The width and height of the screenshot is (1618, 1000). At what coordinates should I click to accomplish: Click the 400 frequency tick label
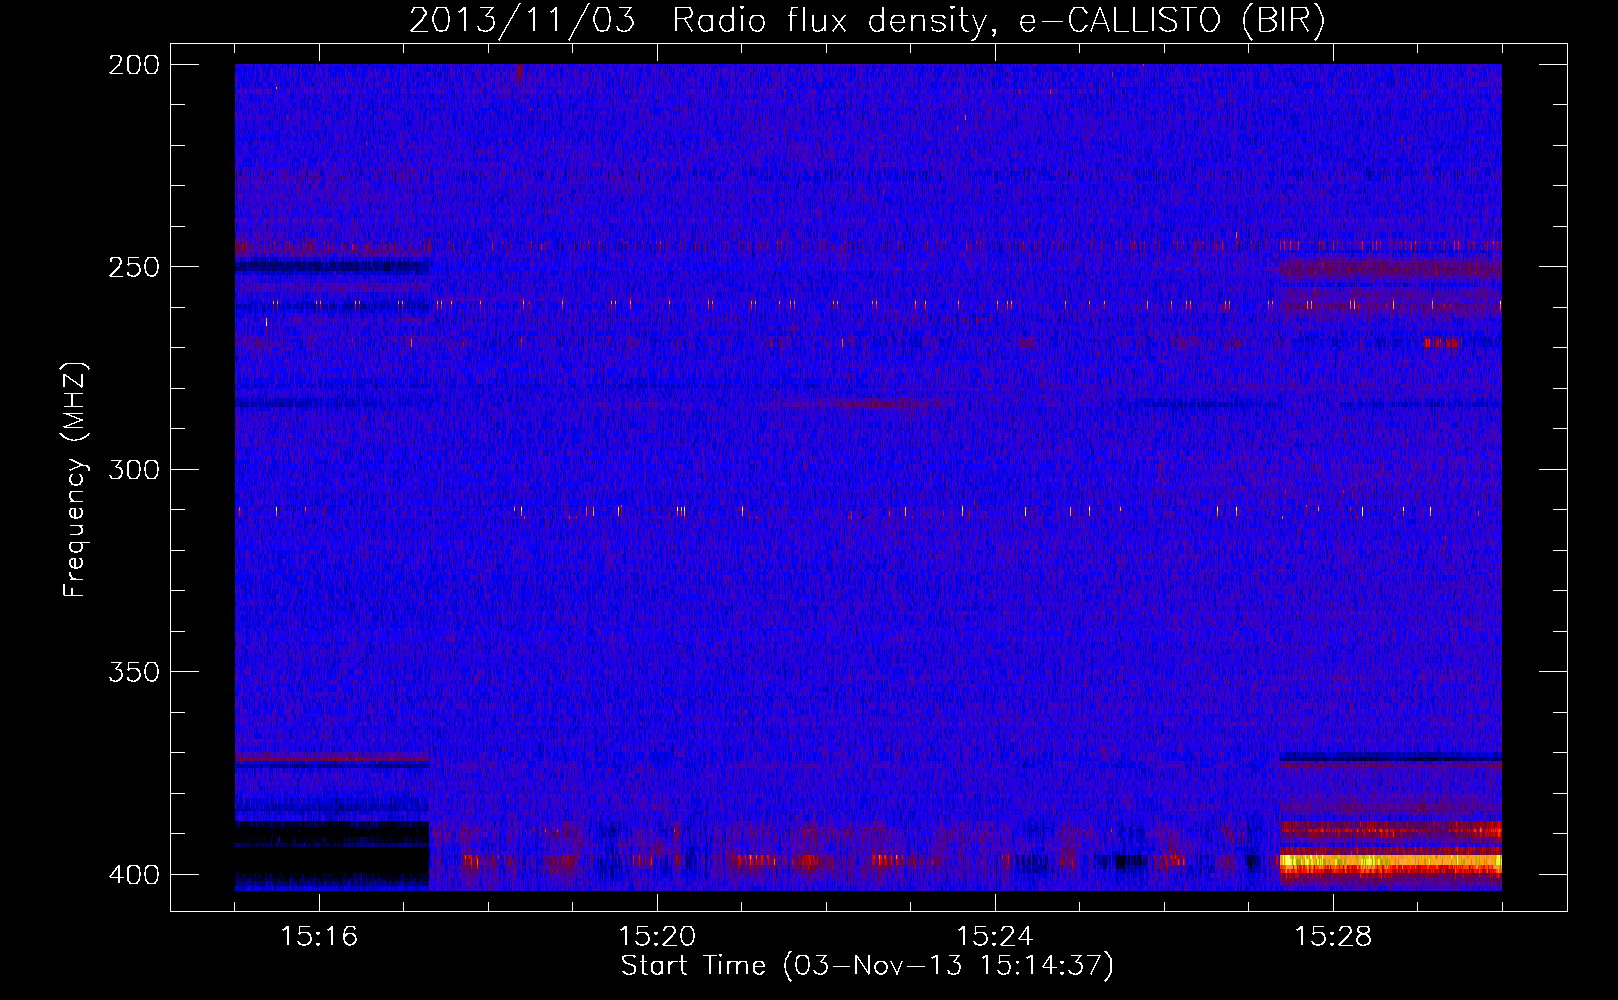pos(134,875)
